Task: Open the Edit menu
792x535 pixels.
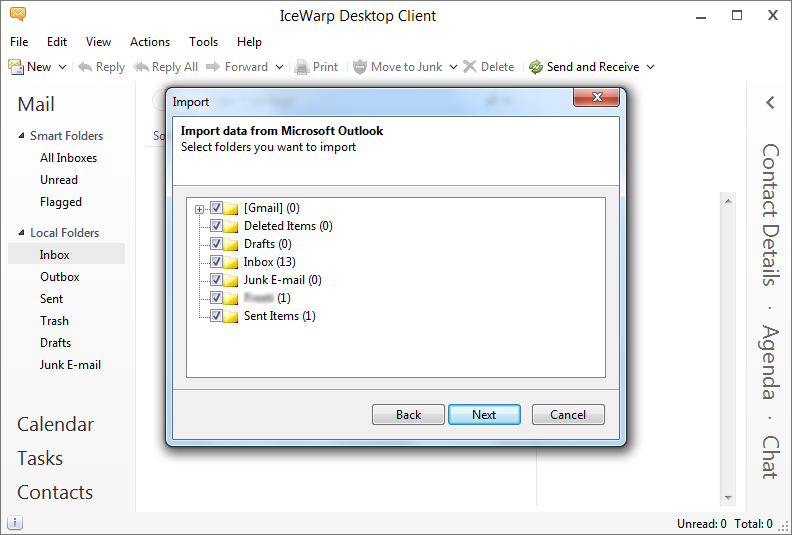Action: point(57,42)
